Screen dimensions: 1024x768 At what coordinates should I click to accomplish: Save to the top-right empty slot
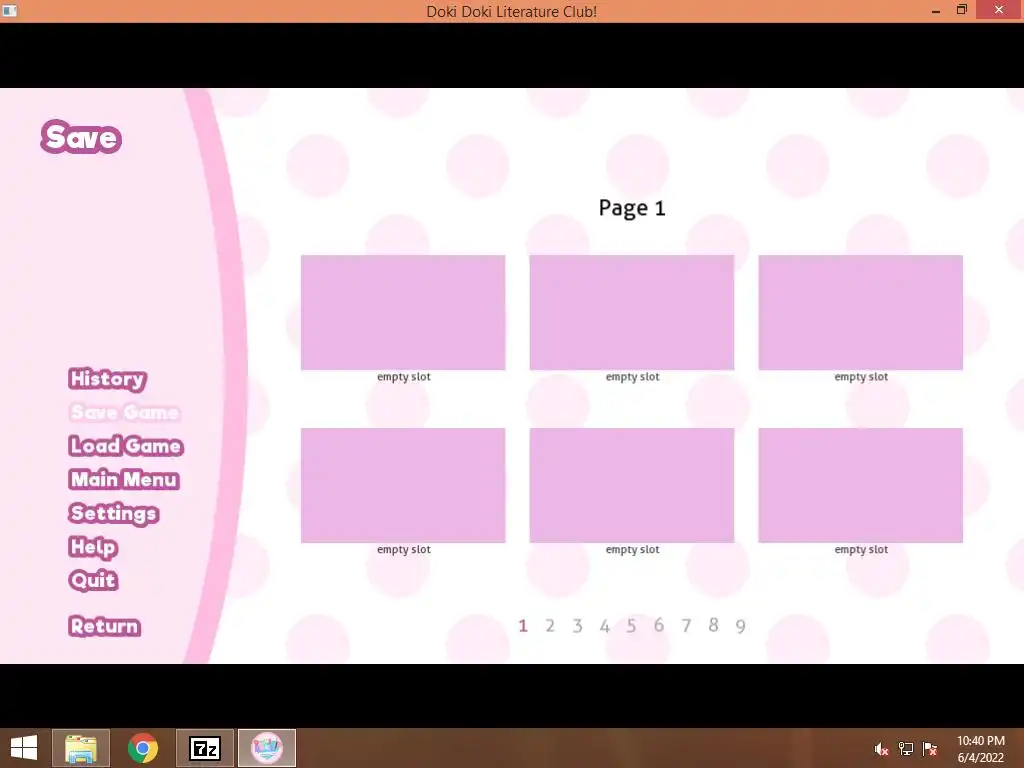(x=861, y=312)
